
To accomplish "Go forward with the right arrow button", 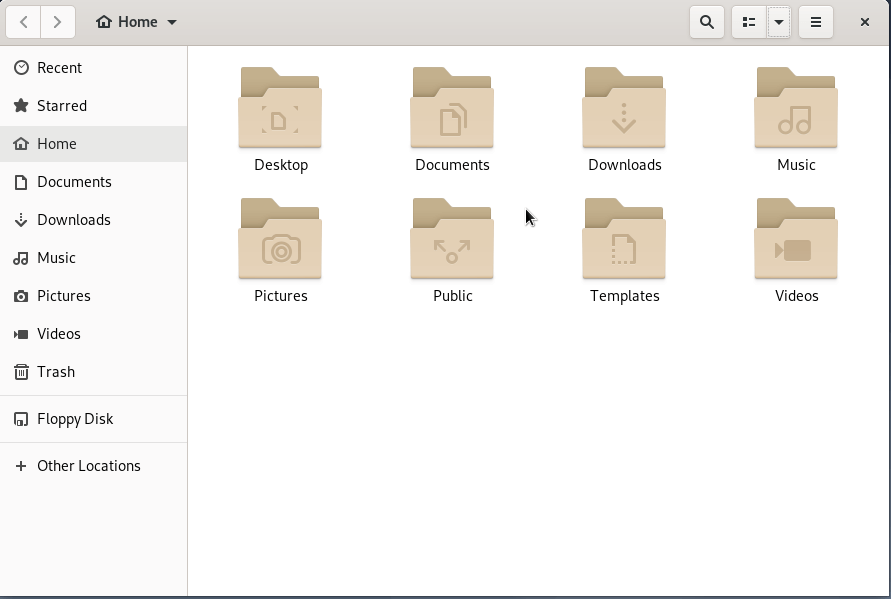I will pyautogui.click(x=58, y=22).
